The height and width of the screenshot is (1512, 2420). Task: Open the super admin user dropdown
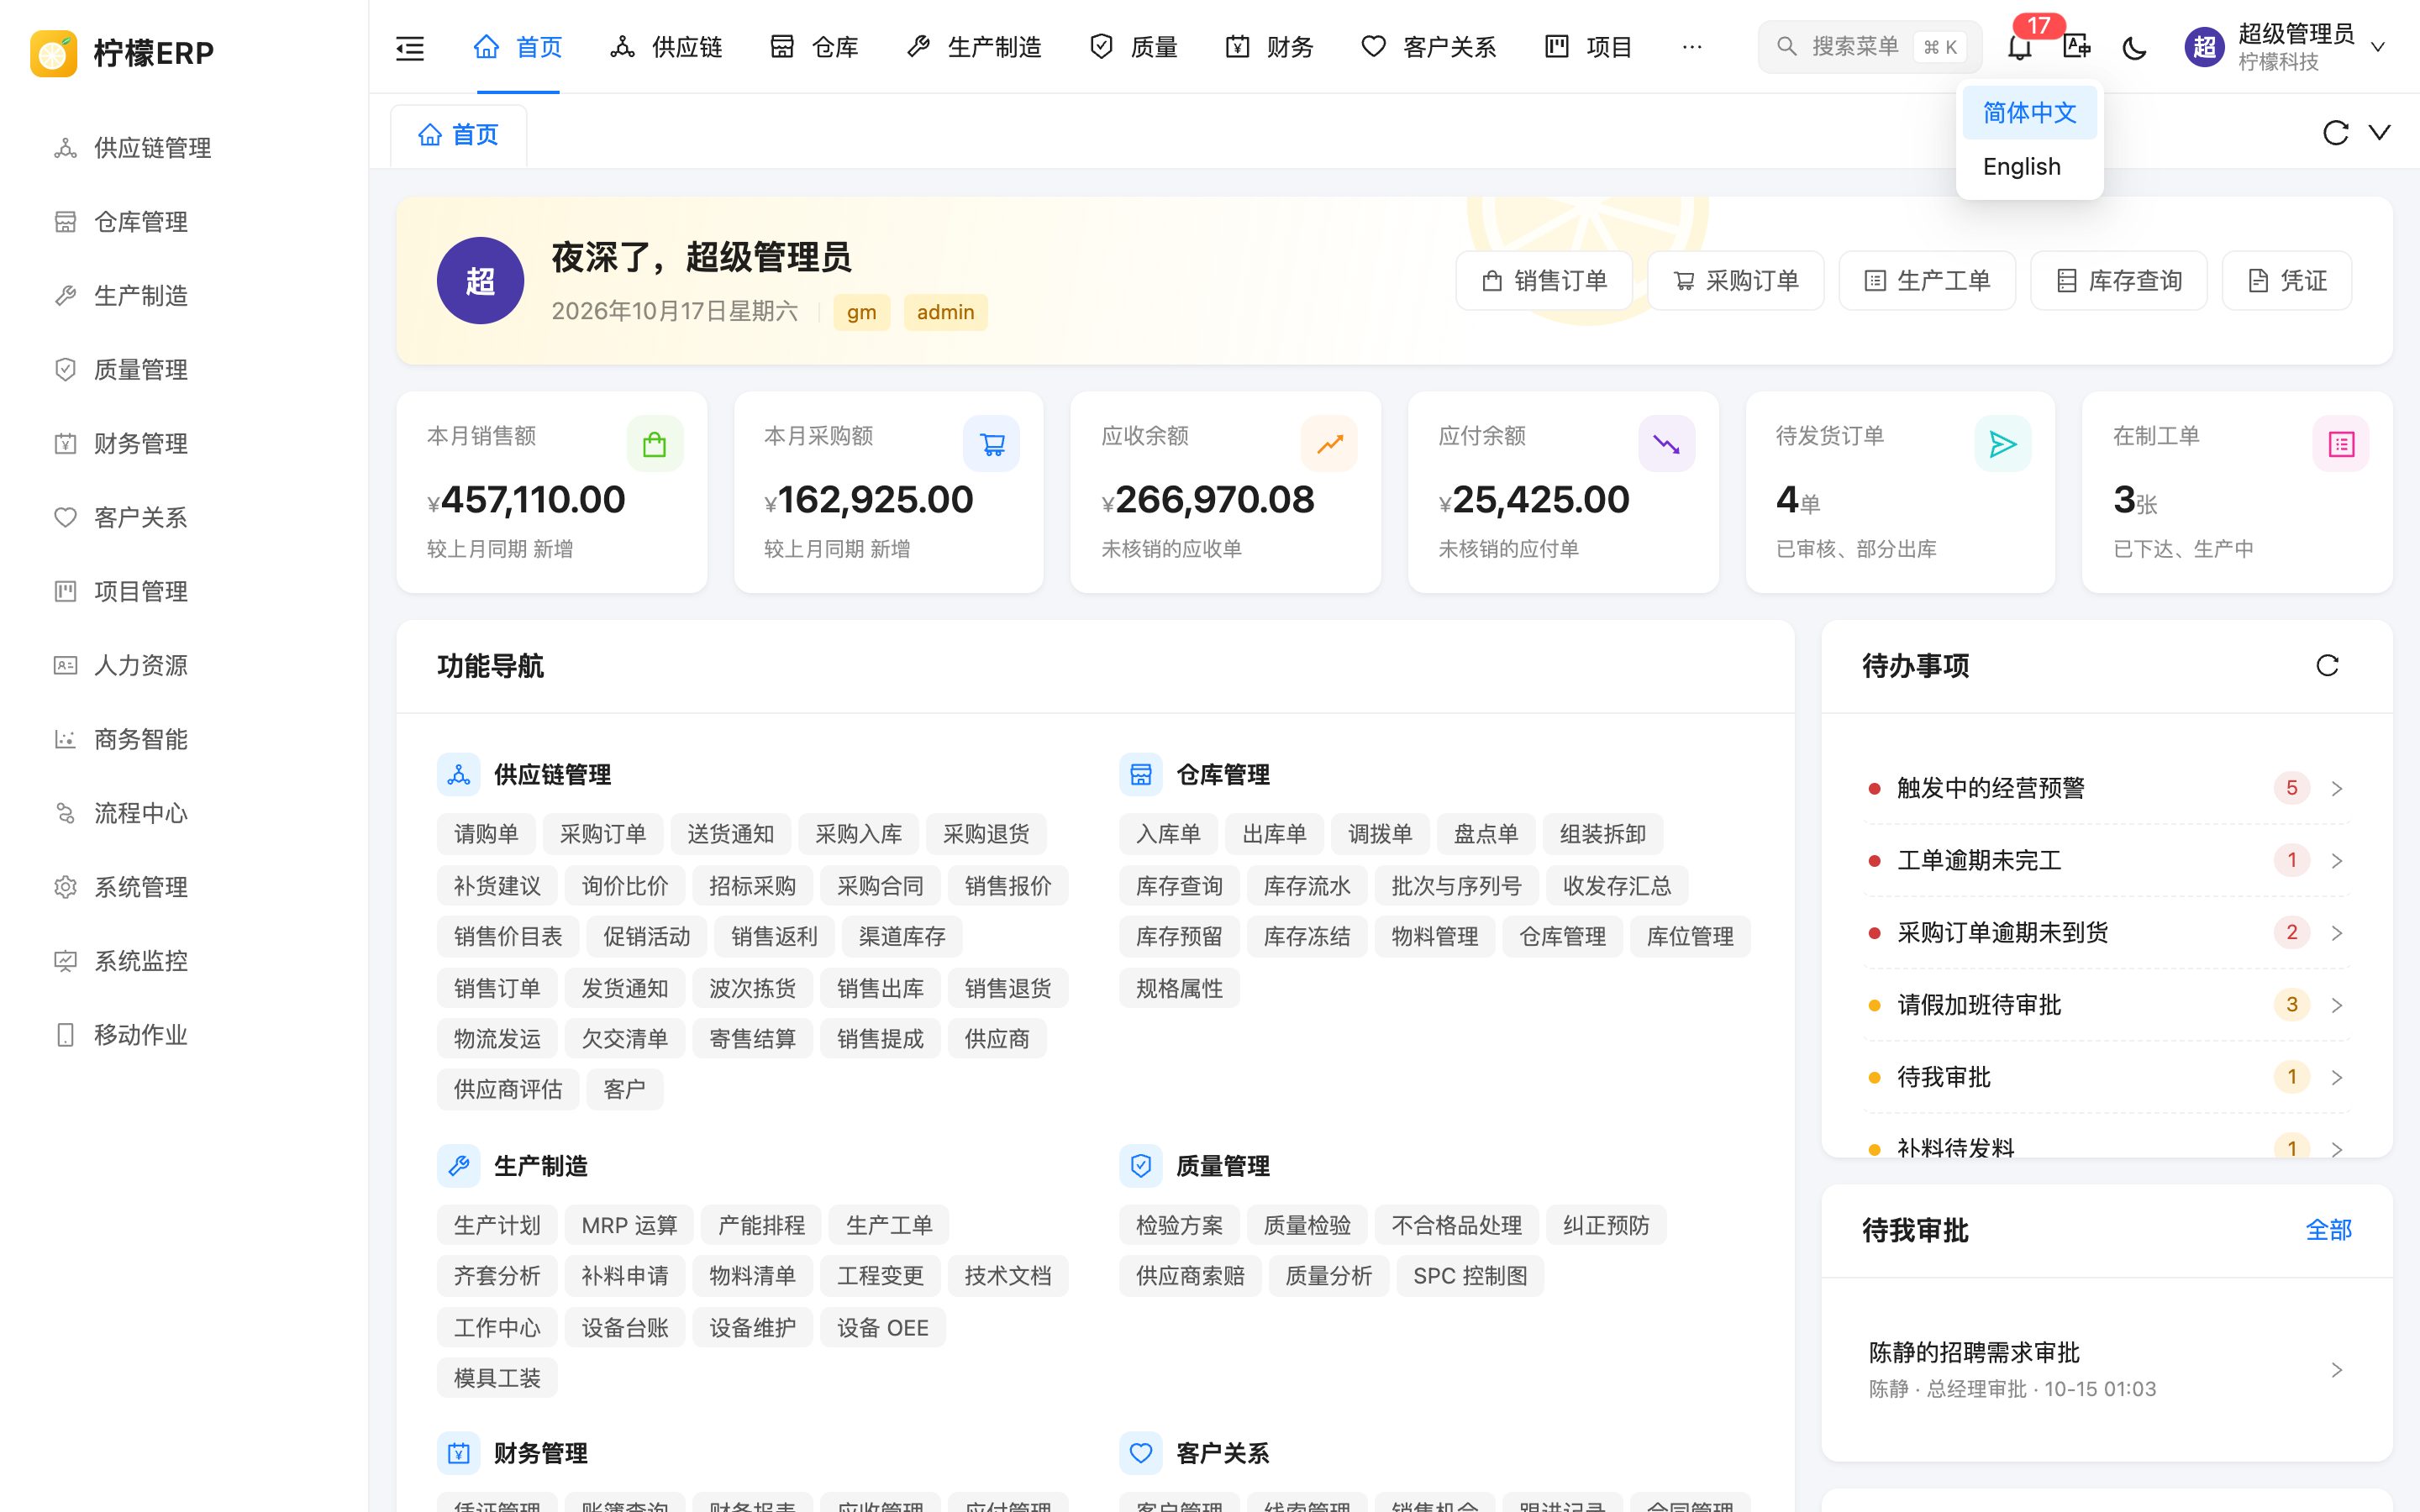(2285, 47)
